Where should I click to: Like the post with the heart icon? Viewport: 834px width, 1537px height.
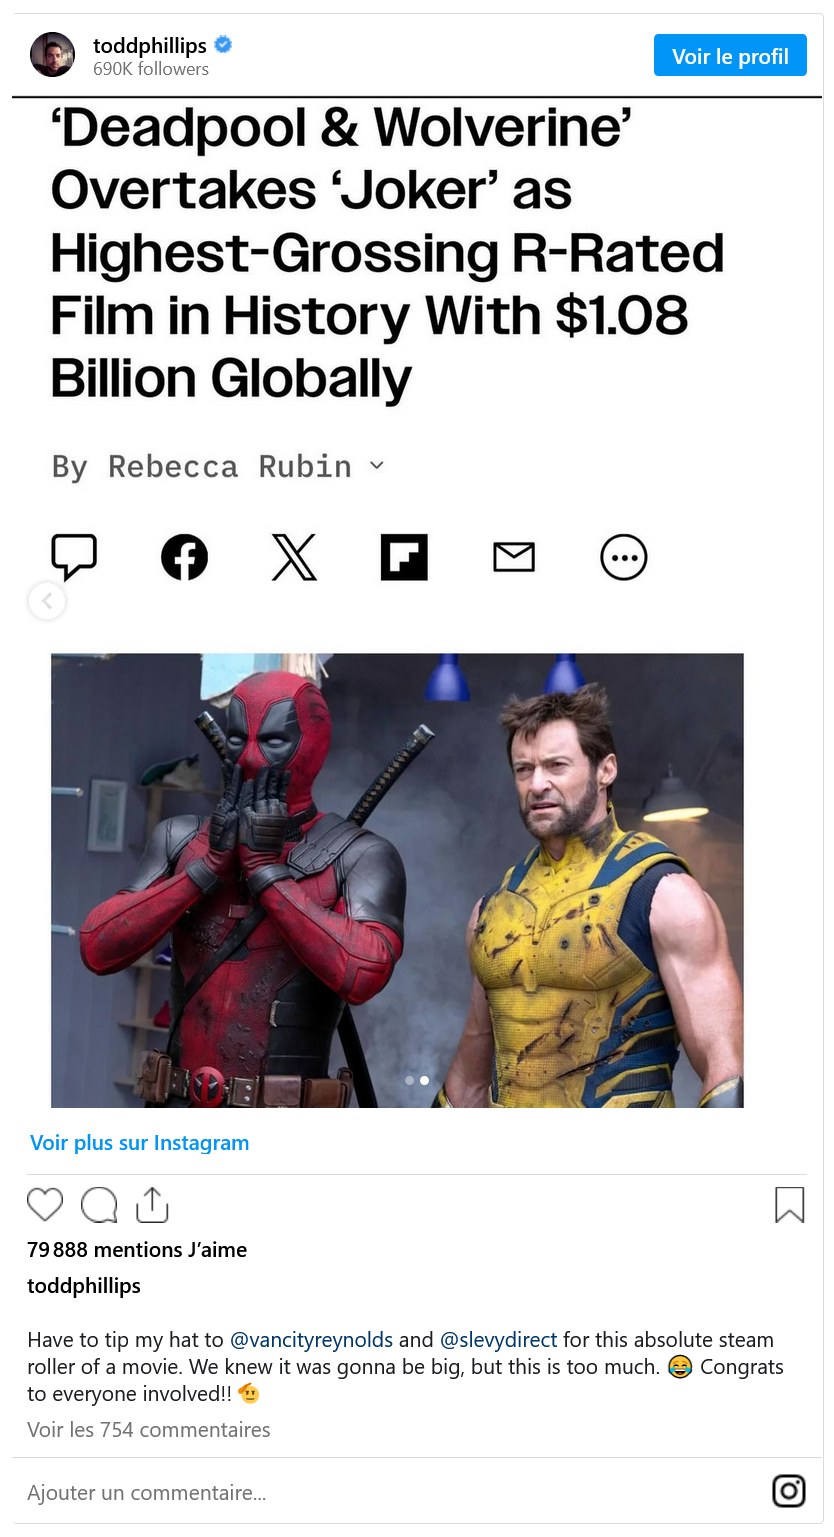coord(45,1205)
